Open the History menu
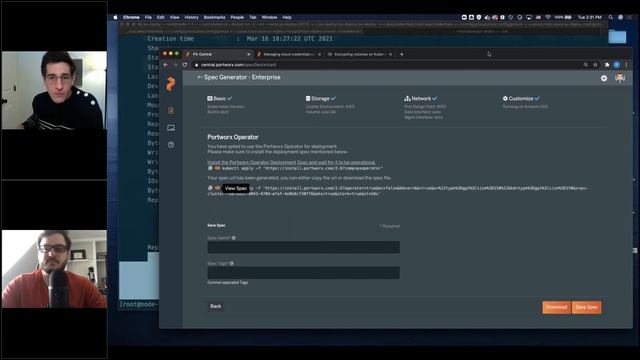This screenshot has width=640, height=360. 191,17
